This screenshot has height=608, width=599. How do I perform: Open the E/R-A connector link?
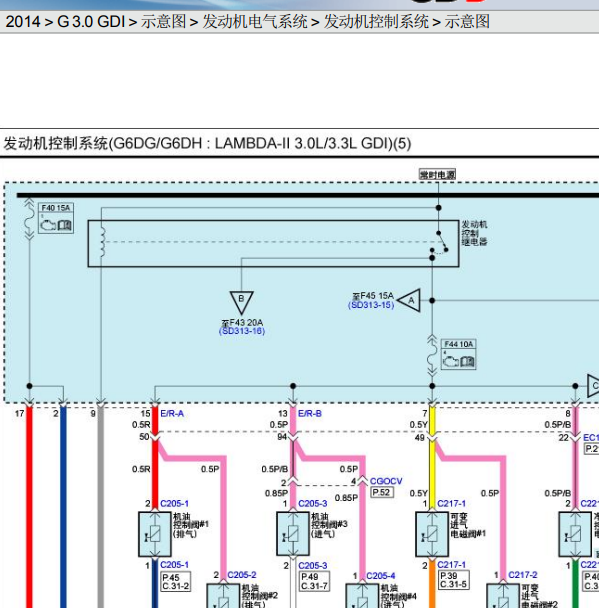click(172, 414)
